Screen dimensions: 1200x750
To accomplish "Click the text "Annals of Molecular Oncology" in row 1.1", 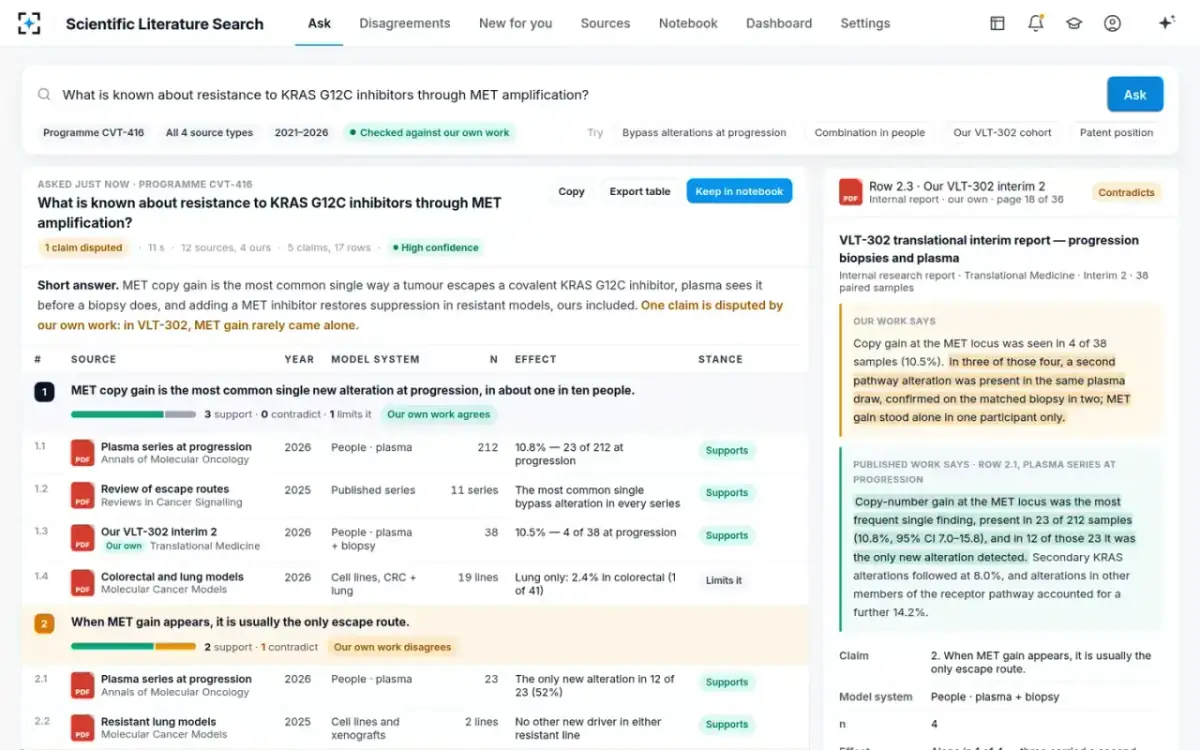I will (x=175, y=460).
